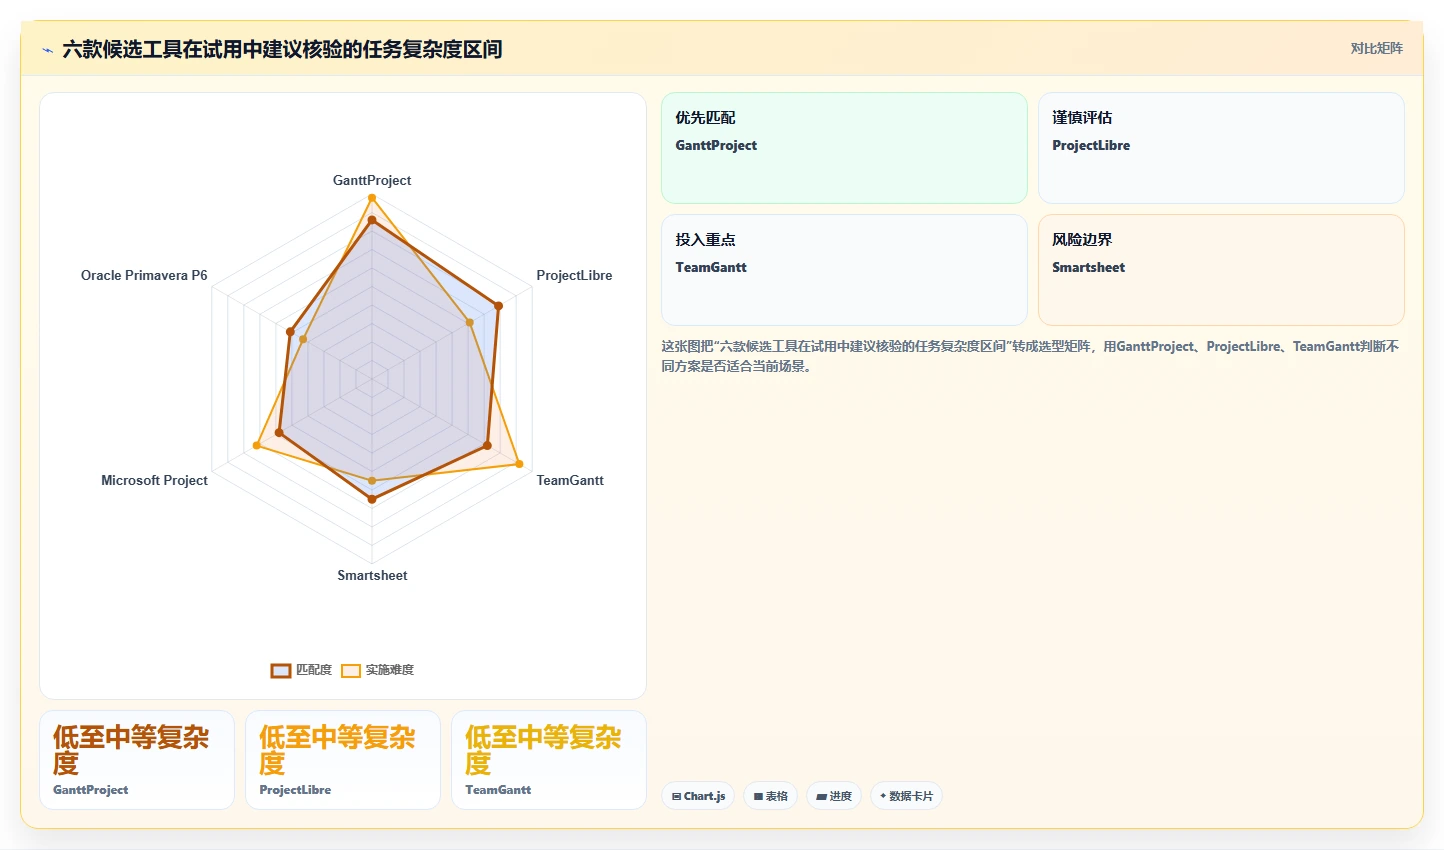Open the GanttProject 低至中等复杂度 stat card

(137, 760)
